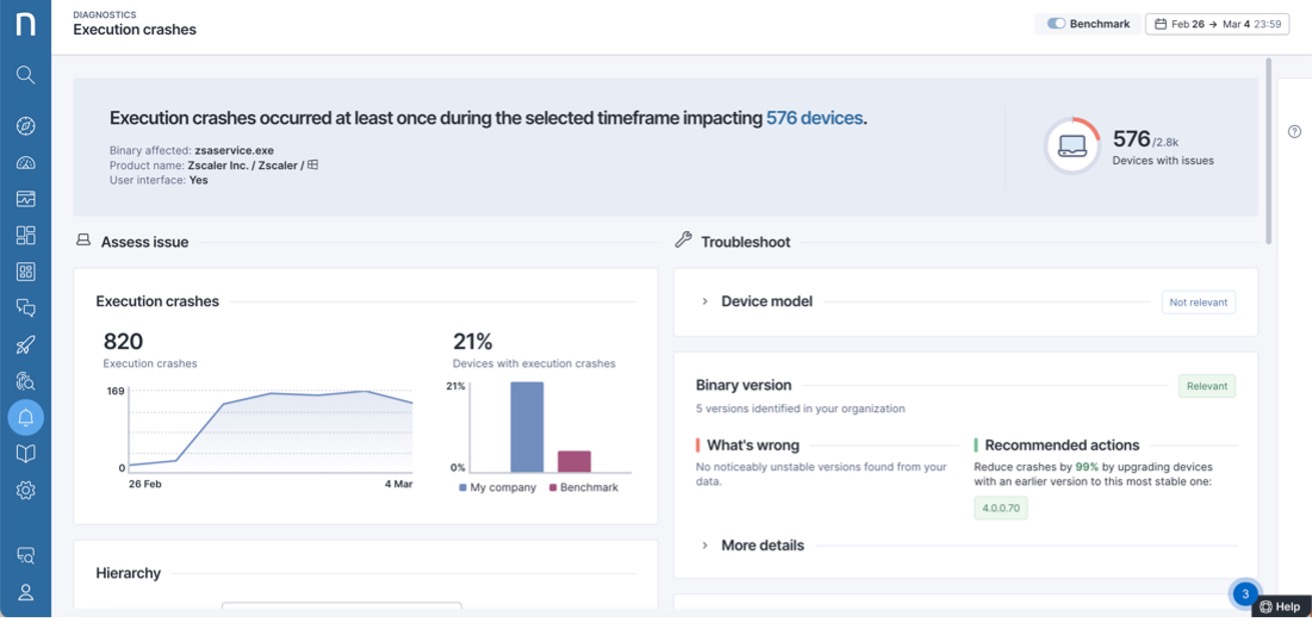Image resolution: width=1316 pixels, height=620 pixels.
Task: Click the open book icon in sidebar
Action: [x=26, y=454]
